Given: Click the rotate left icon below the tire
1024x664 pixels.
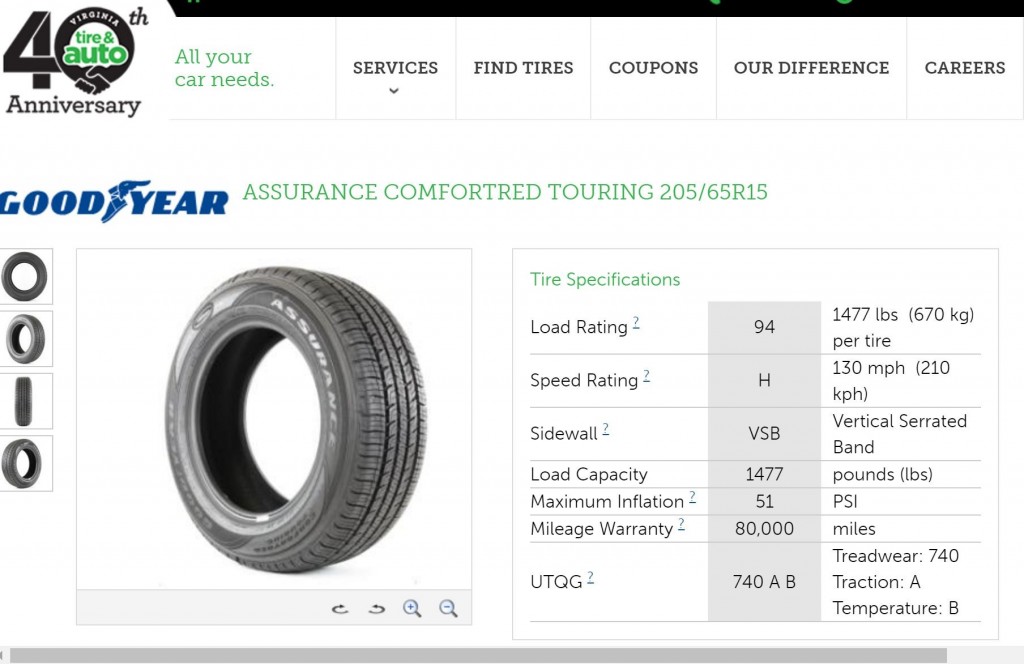Looking at the screenshot, I should pos(340,609).
